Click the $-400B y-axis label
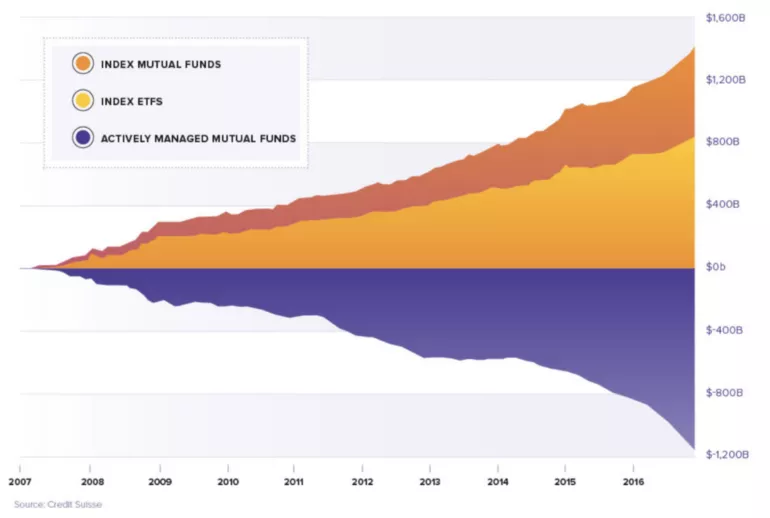The image size is (770, 518). [x=724, y=330]
